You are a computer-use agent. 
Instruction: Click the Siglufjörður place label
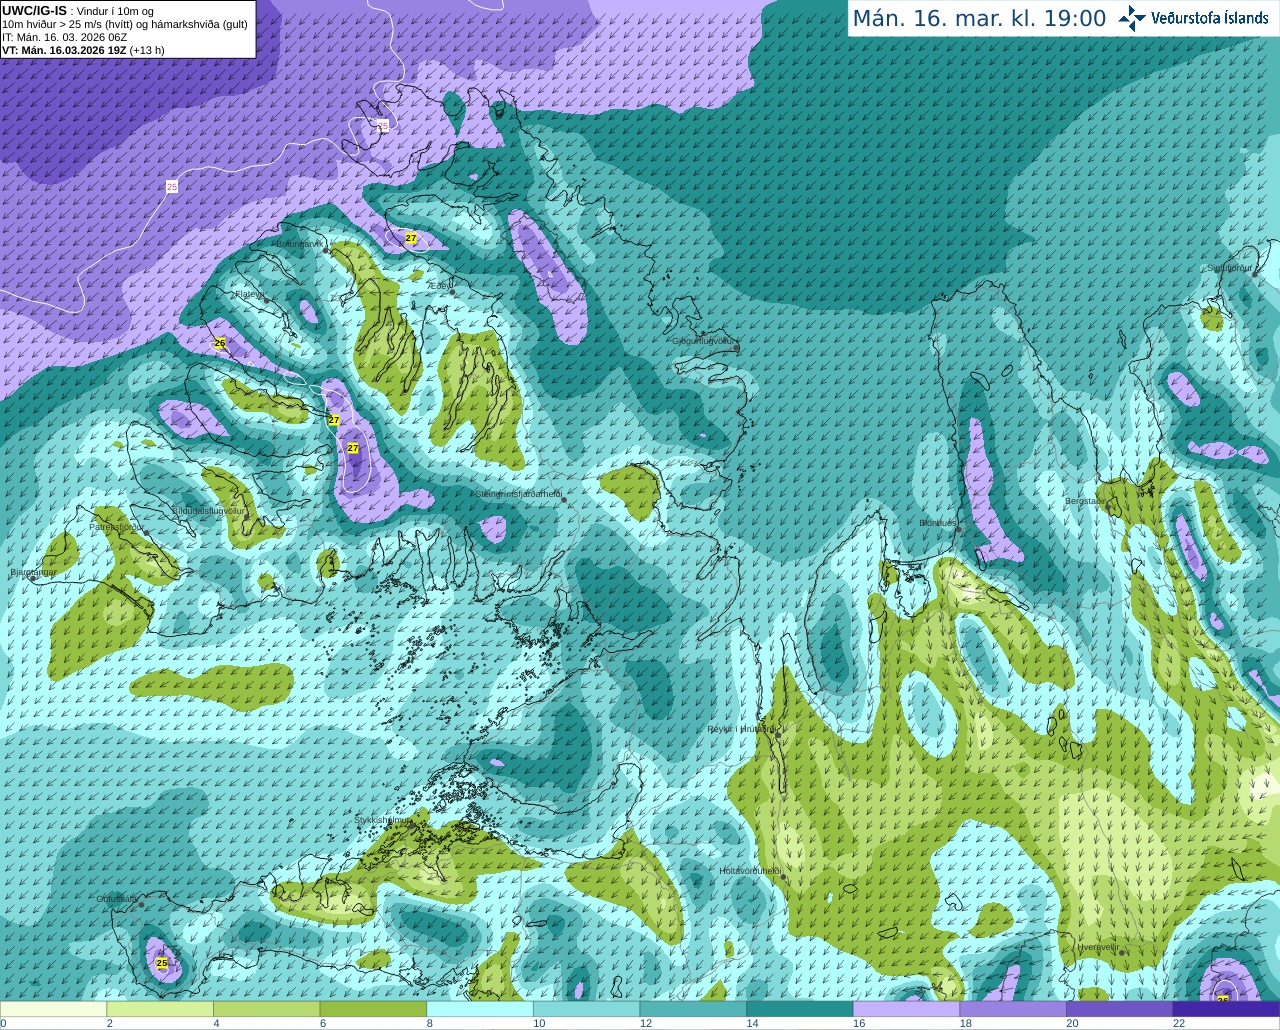point(1229,268)
